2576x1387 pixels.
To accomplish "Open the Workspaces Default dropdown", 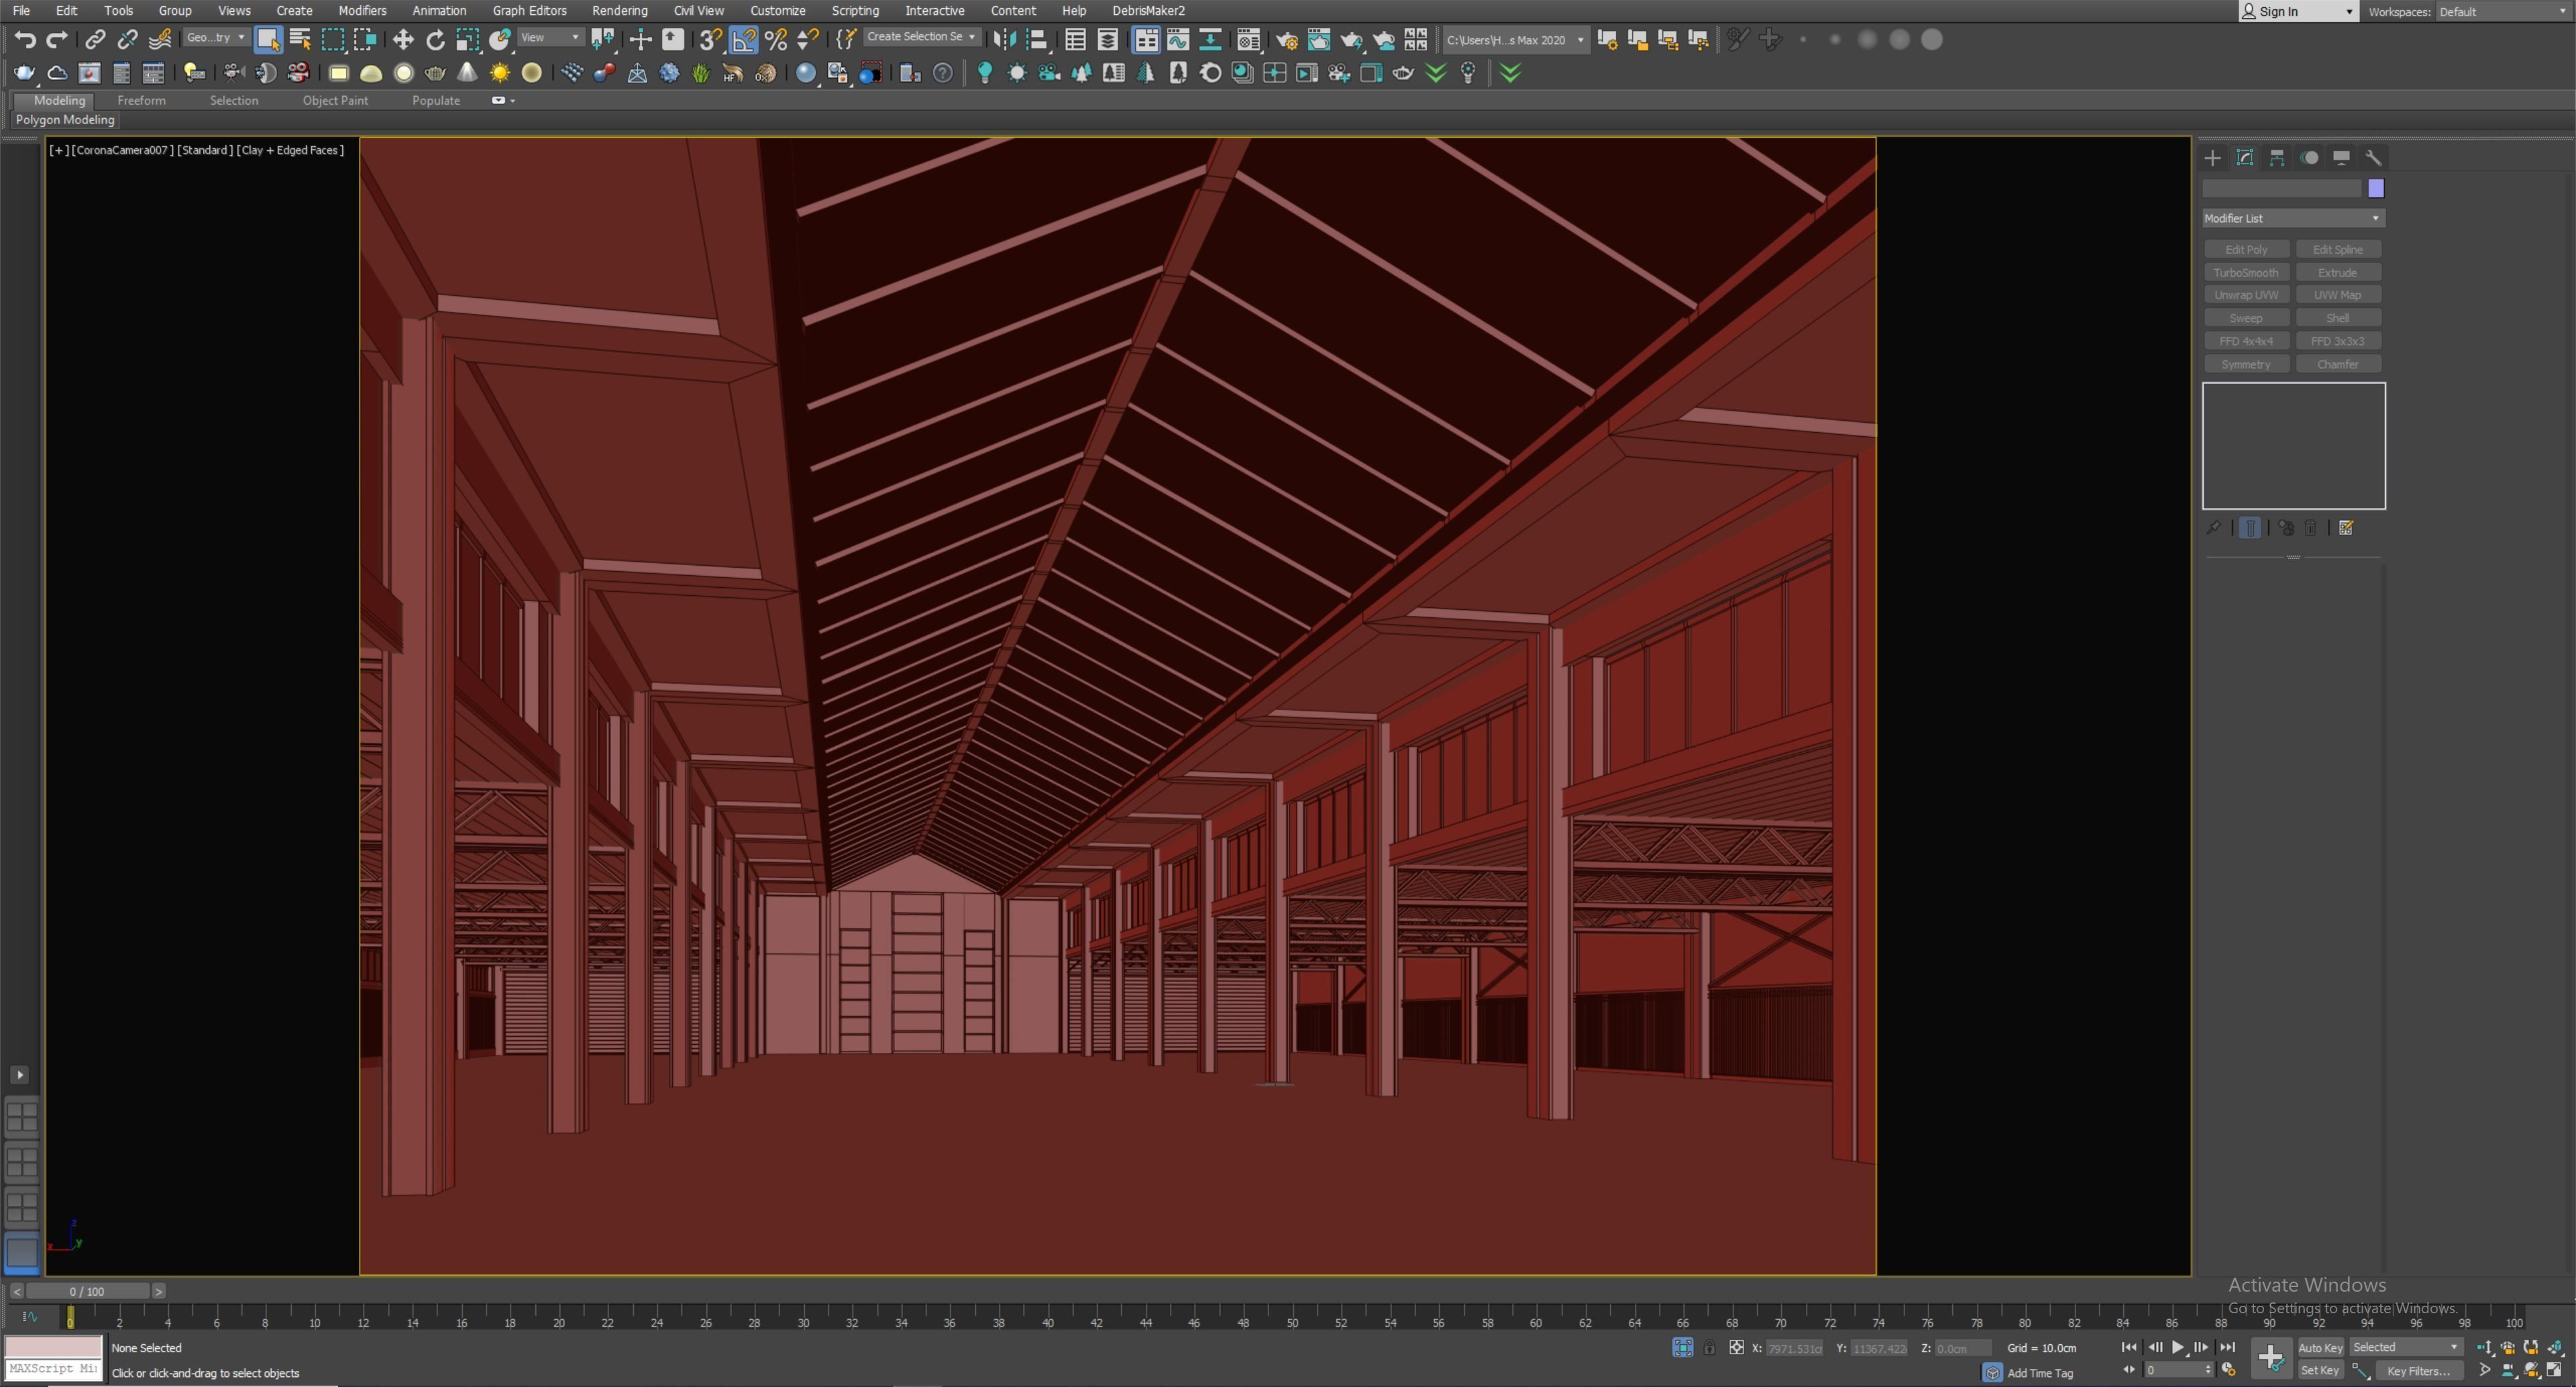I will [x=2502, y=12].
